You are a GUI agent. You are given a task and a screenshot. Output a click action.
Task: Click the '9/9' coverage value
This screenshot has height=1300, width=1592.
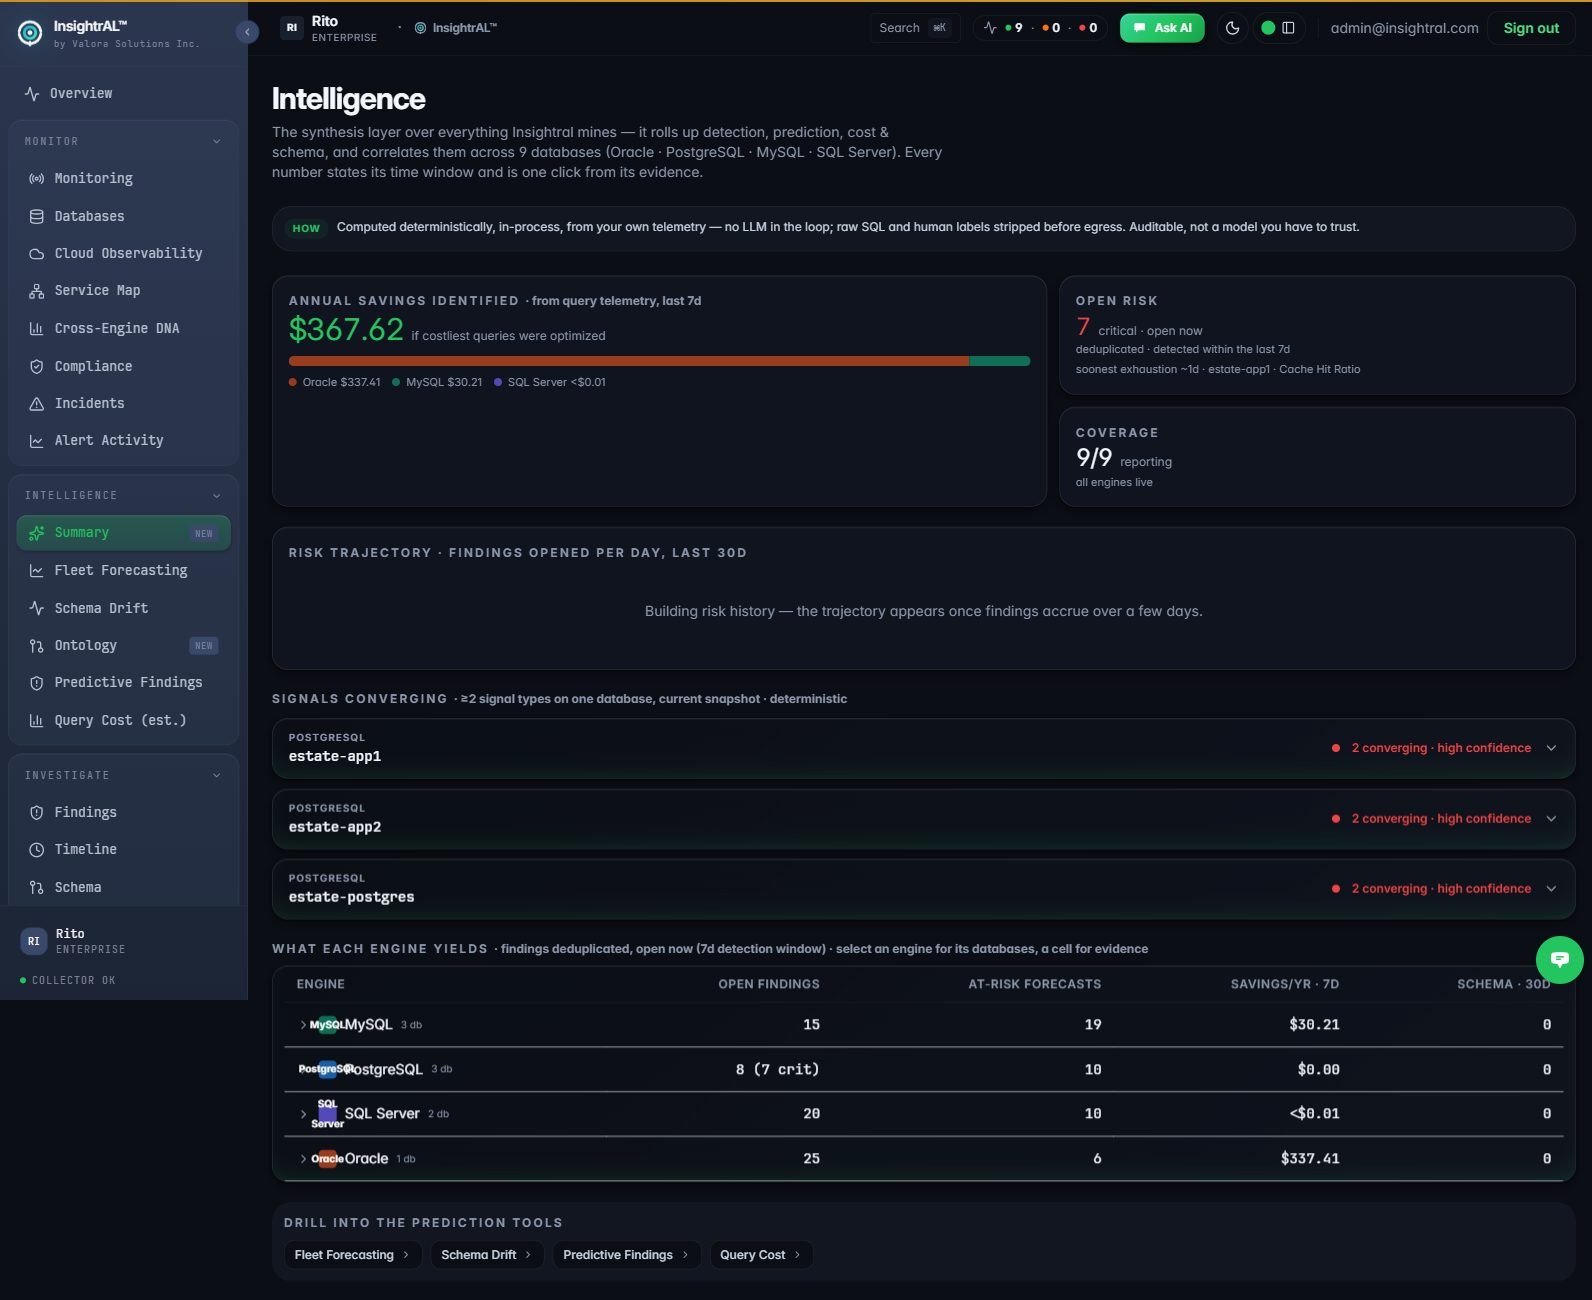pyautogui.click(x=1094, y=458)
